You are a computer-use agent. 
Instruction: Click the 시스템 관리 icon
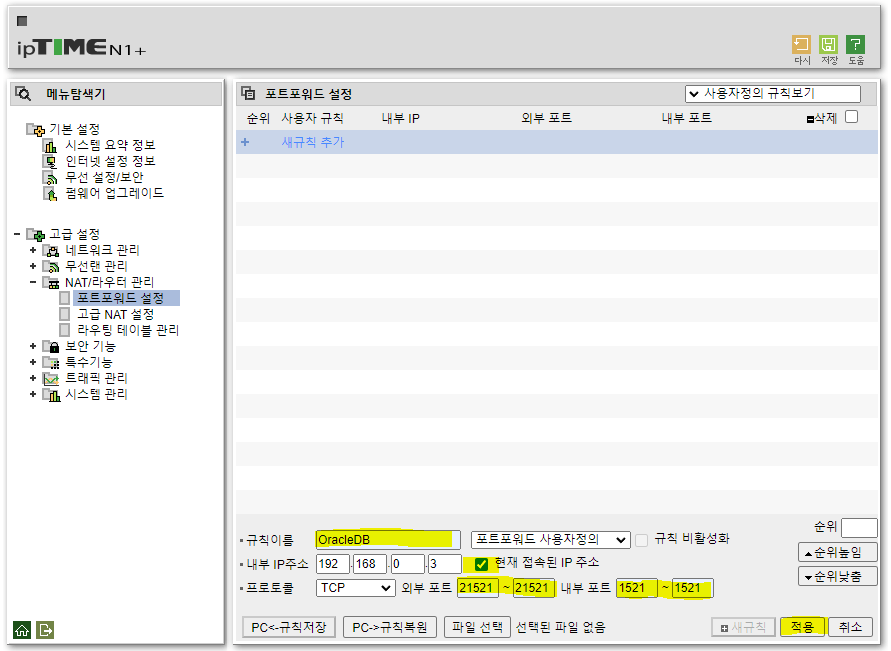[51, 394]
